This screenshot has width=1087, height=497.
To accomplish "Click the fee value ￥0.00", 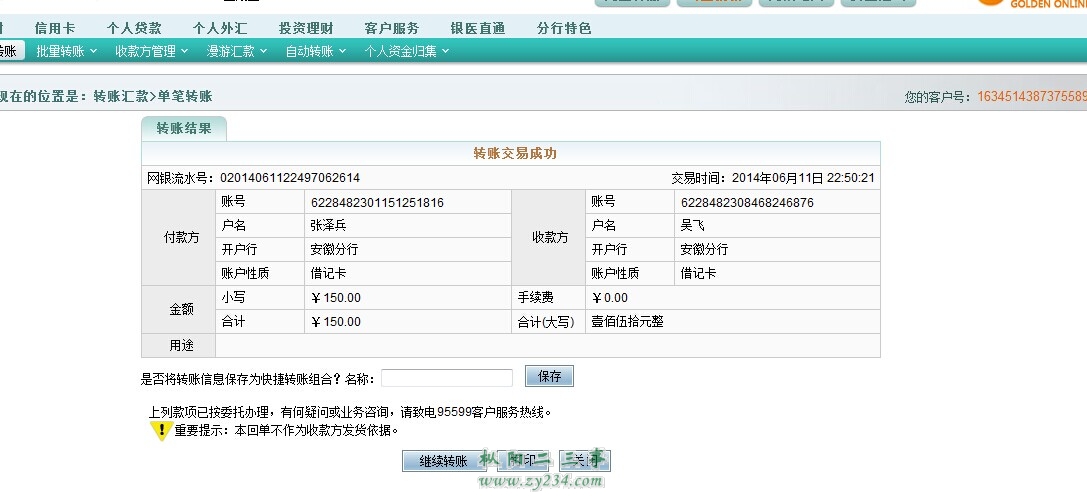I will pos(609,298).
